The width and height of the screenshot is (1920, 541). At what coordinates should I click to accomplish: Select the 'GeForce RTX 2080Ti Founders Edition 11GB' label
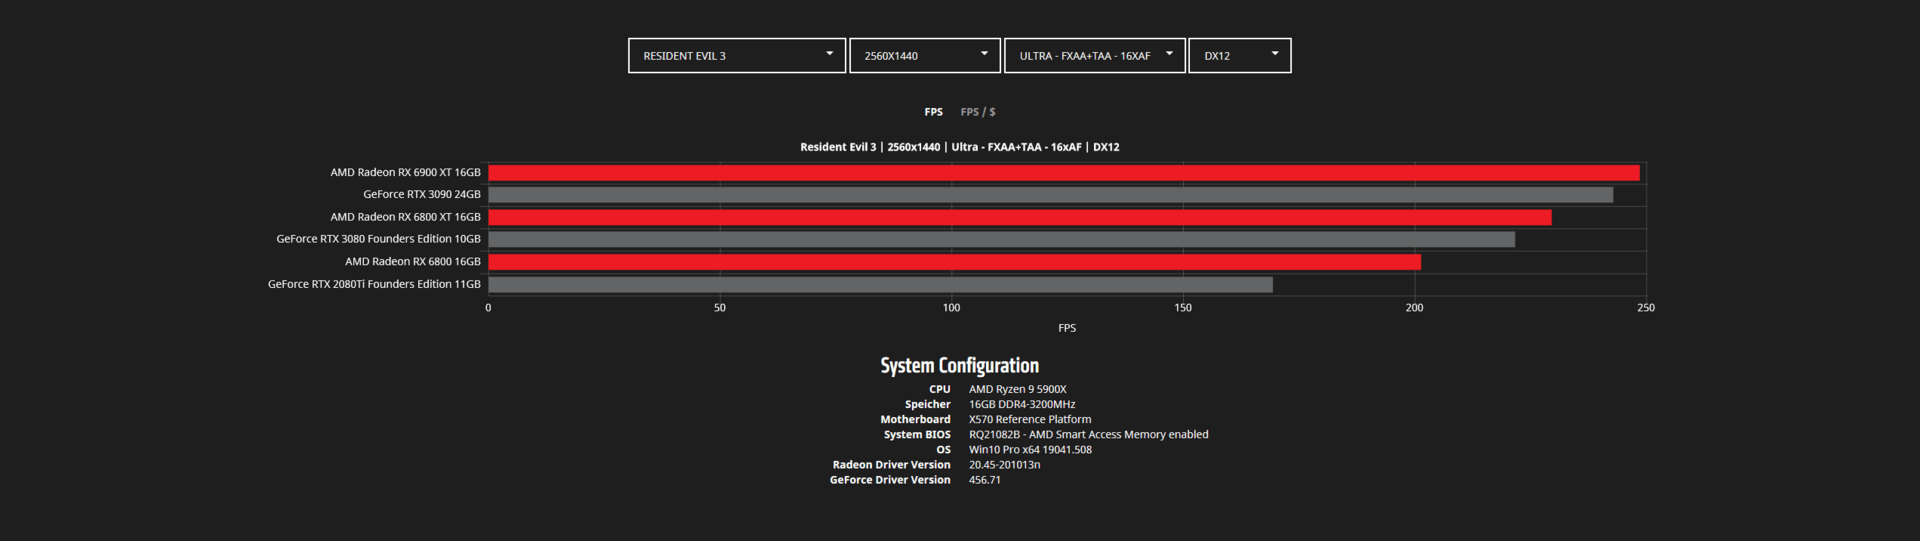pos(374,284)
